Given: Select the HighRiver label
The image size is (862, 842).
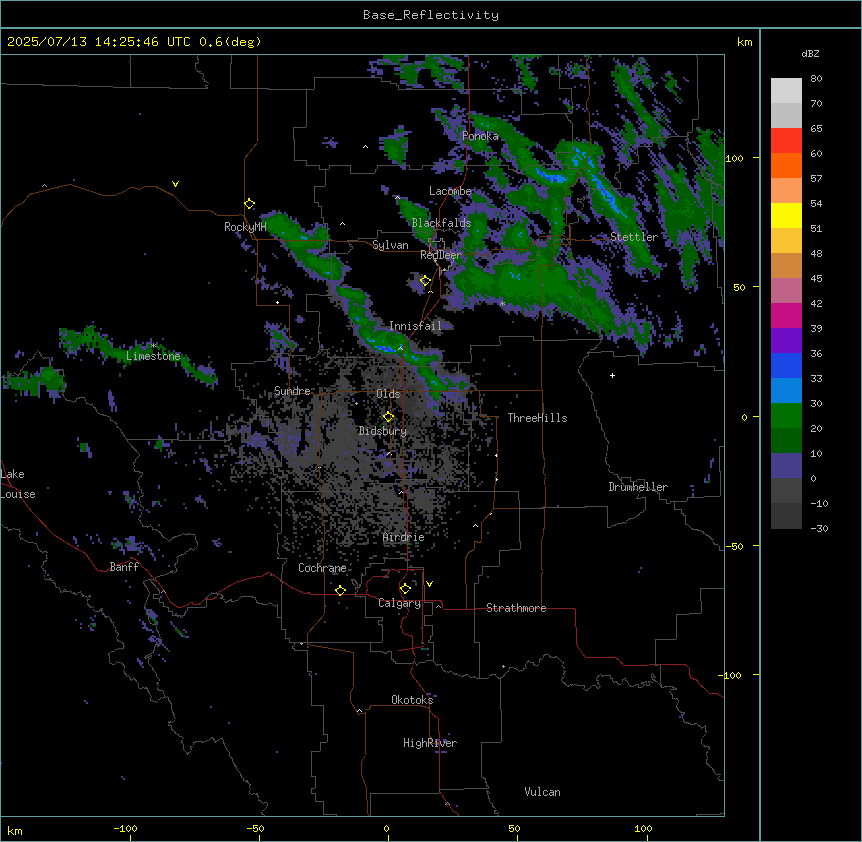Looking at the screenshot, I should click(430, 743).
